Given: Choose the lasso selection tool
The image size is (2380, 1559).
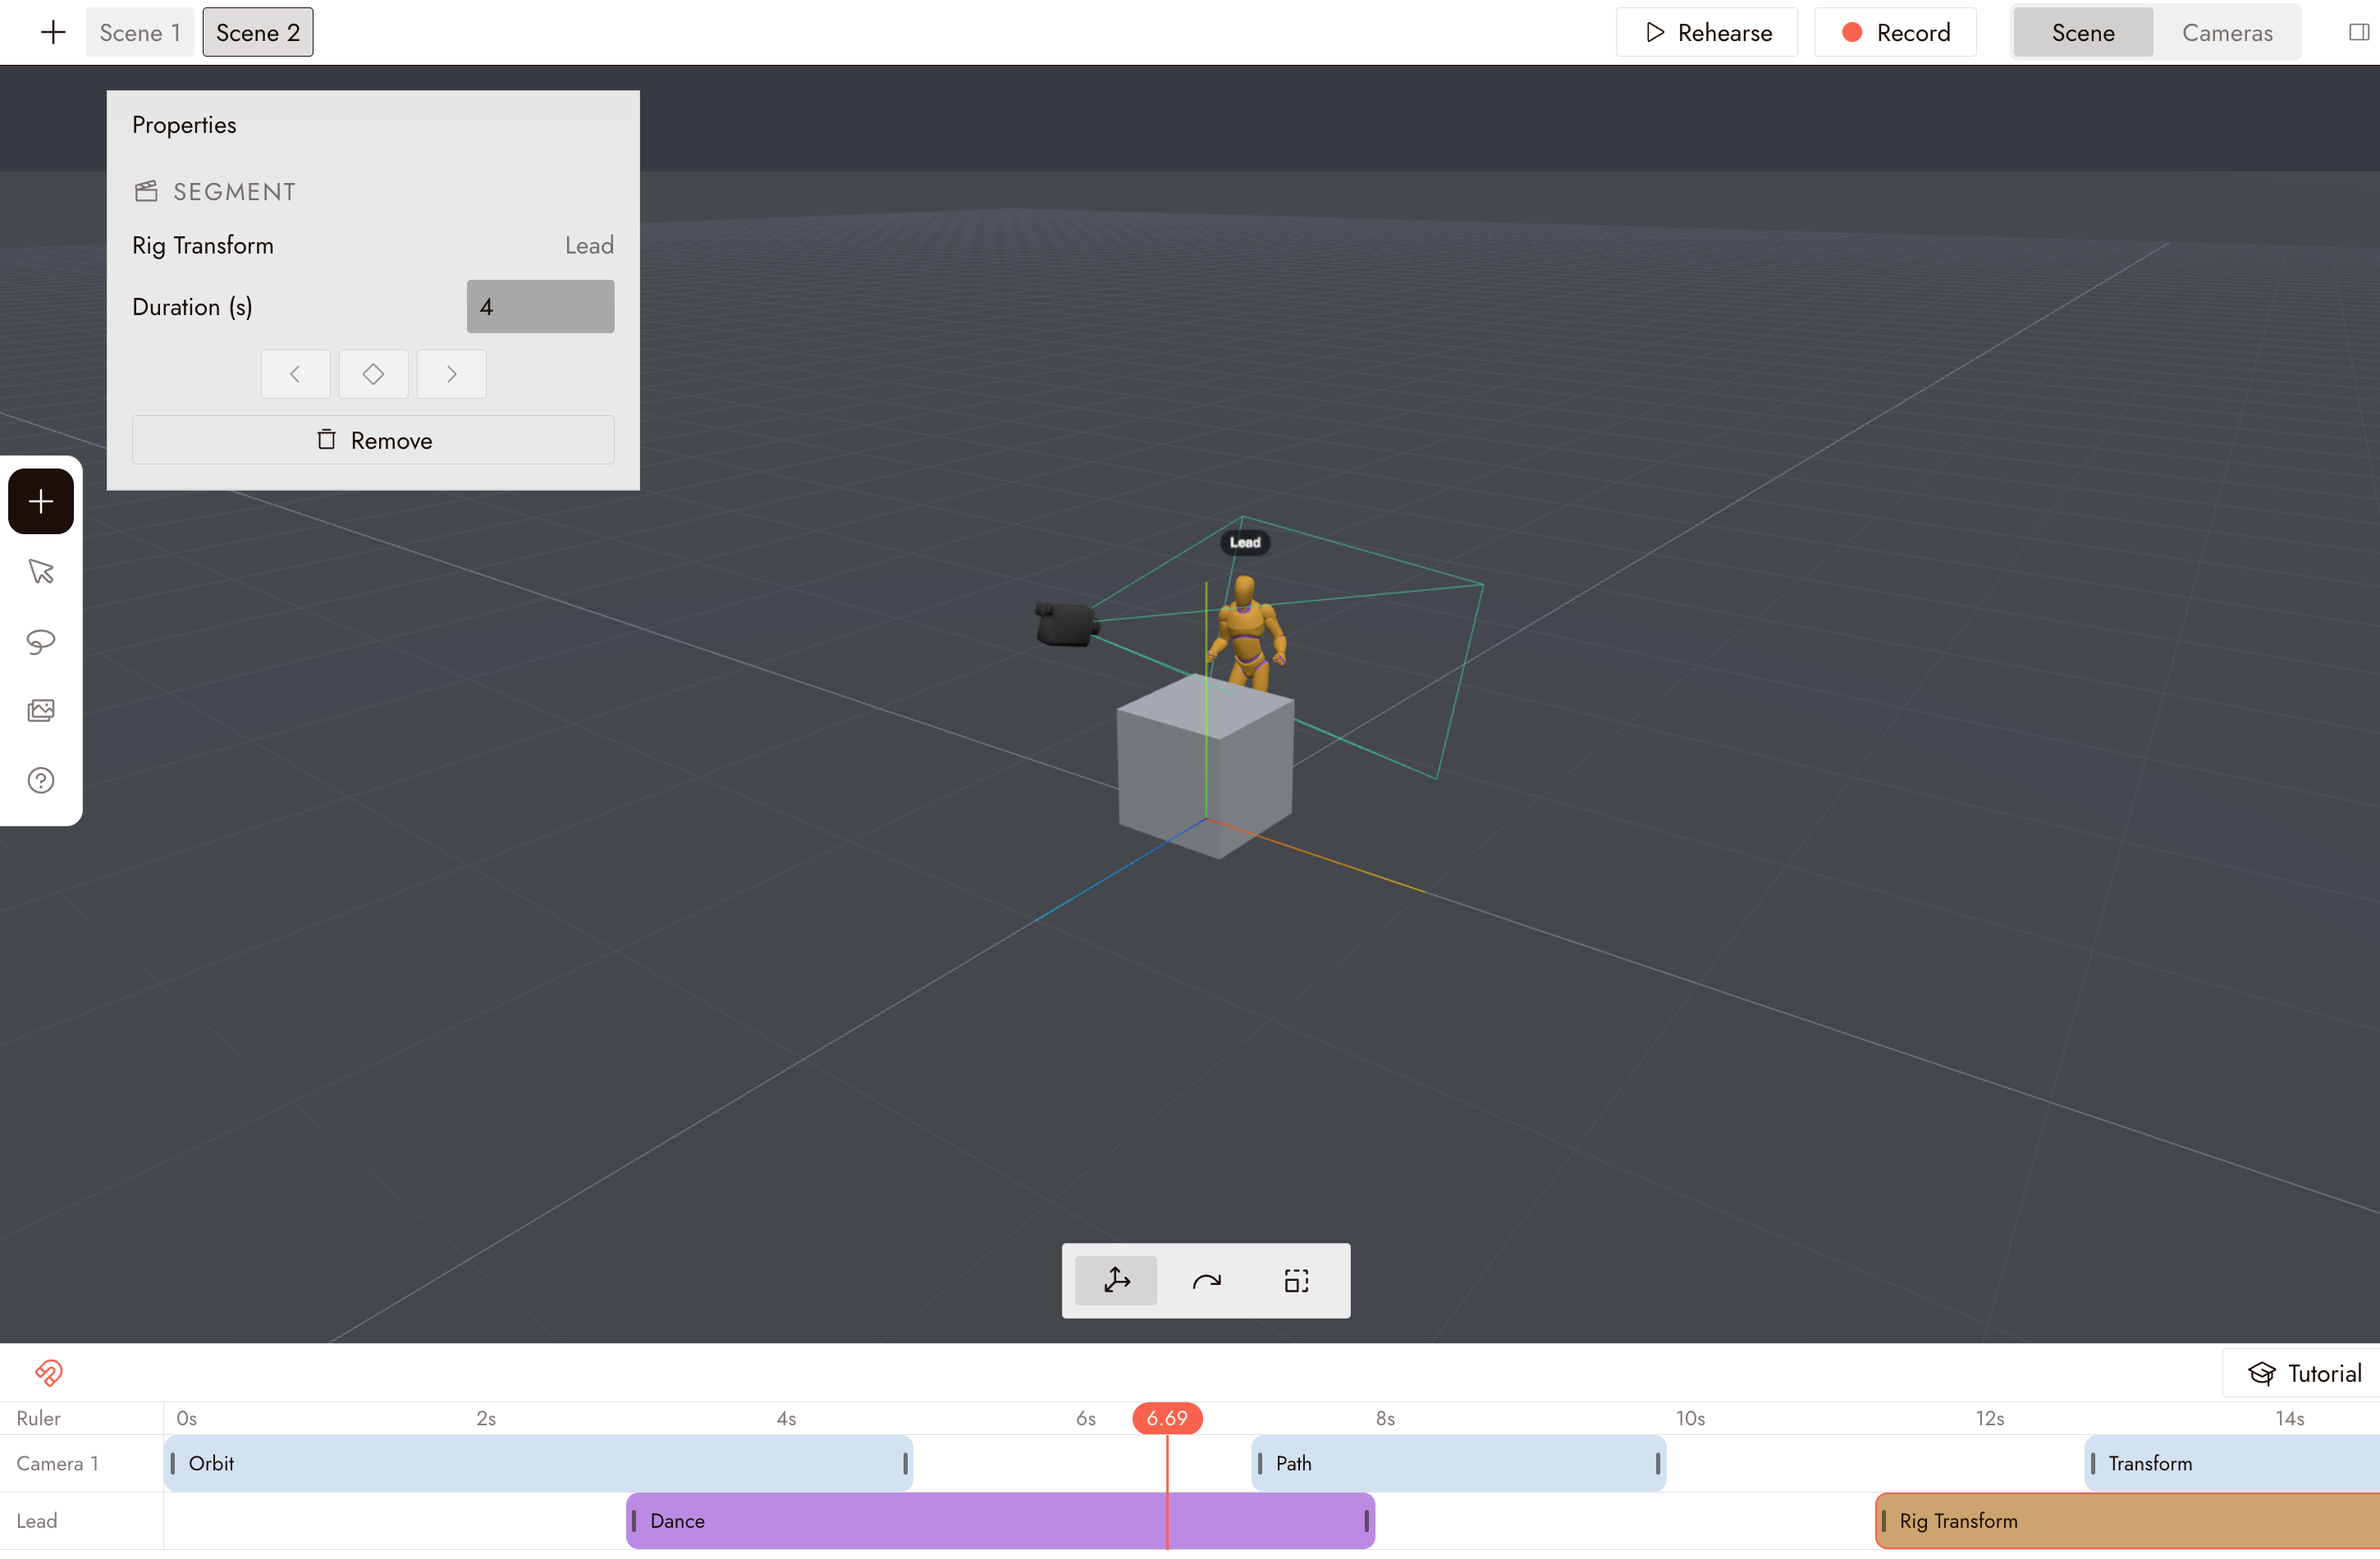Looking at the screenshot, I should tap(41, 641).
